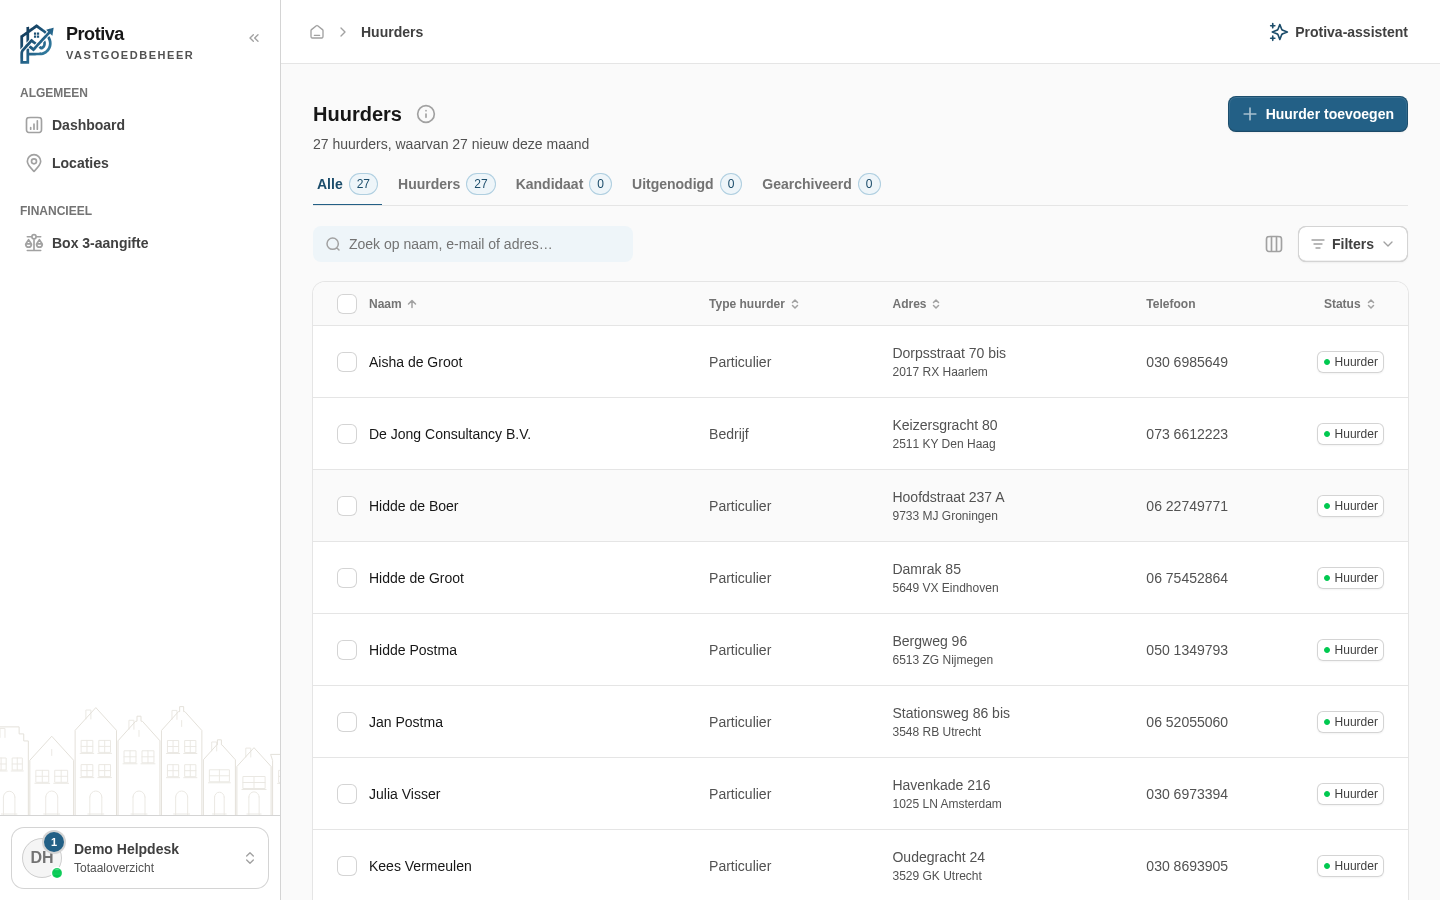
Task: Open tenant Hidde de Groot
Action: (x=416, y=578)
